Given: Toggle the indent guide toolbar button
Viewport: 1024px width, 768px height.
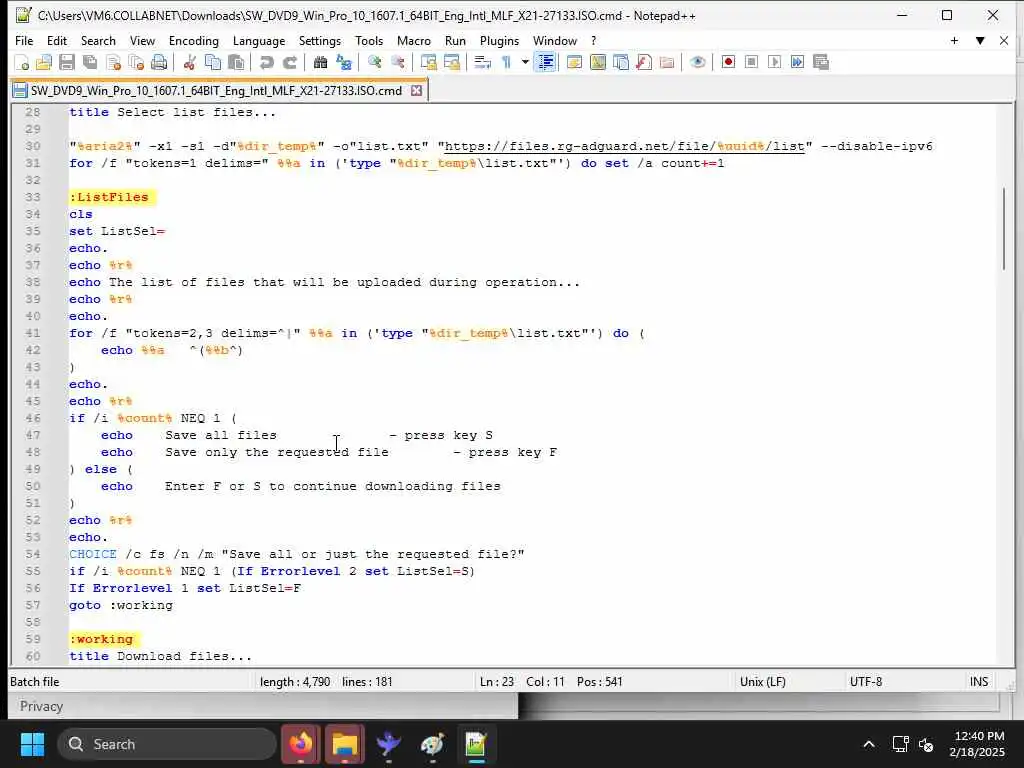Looking at the screenshot, I should [x=545, y=63].
